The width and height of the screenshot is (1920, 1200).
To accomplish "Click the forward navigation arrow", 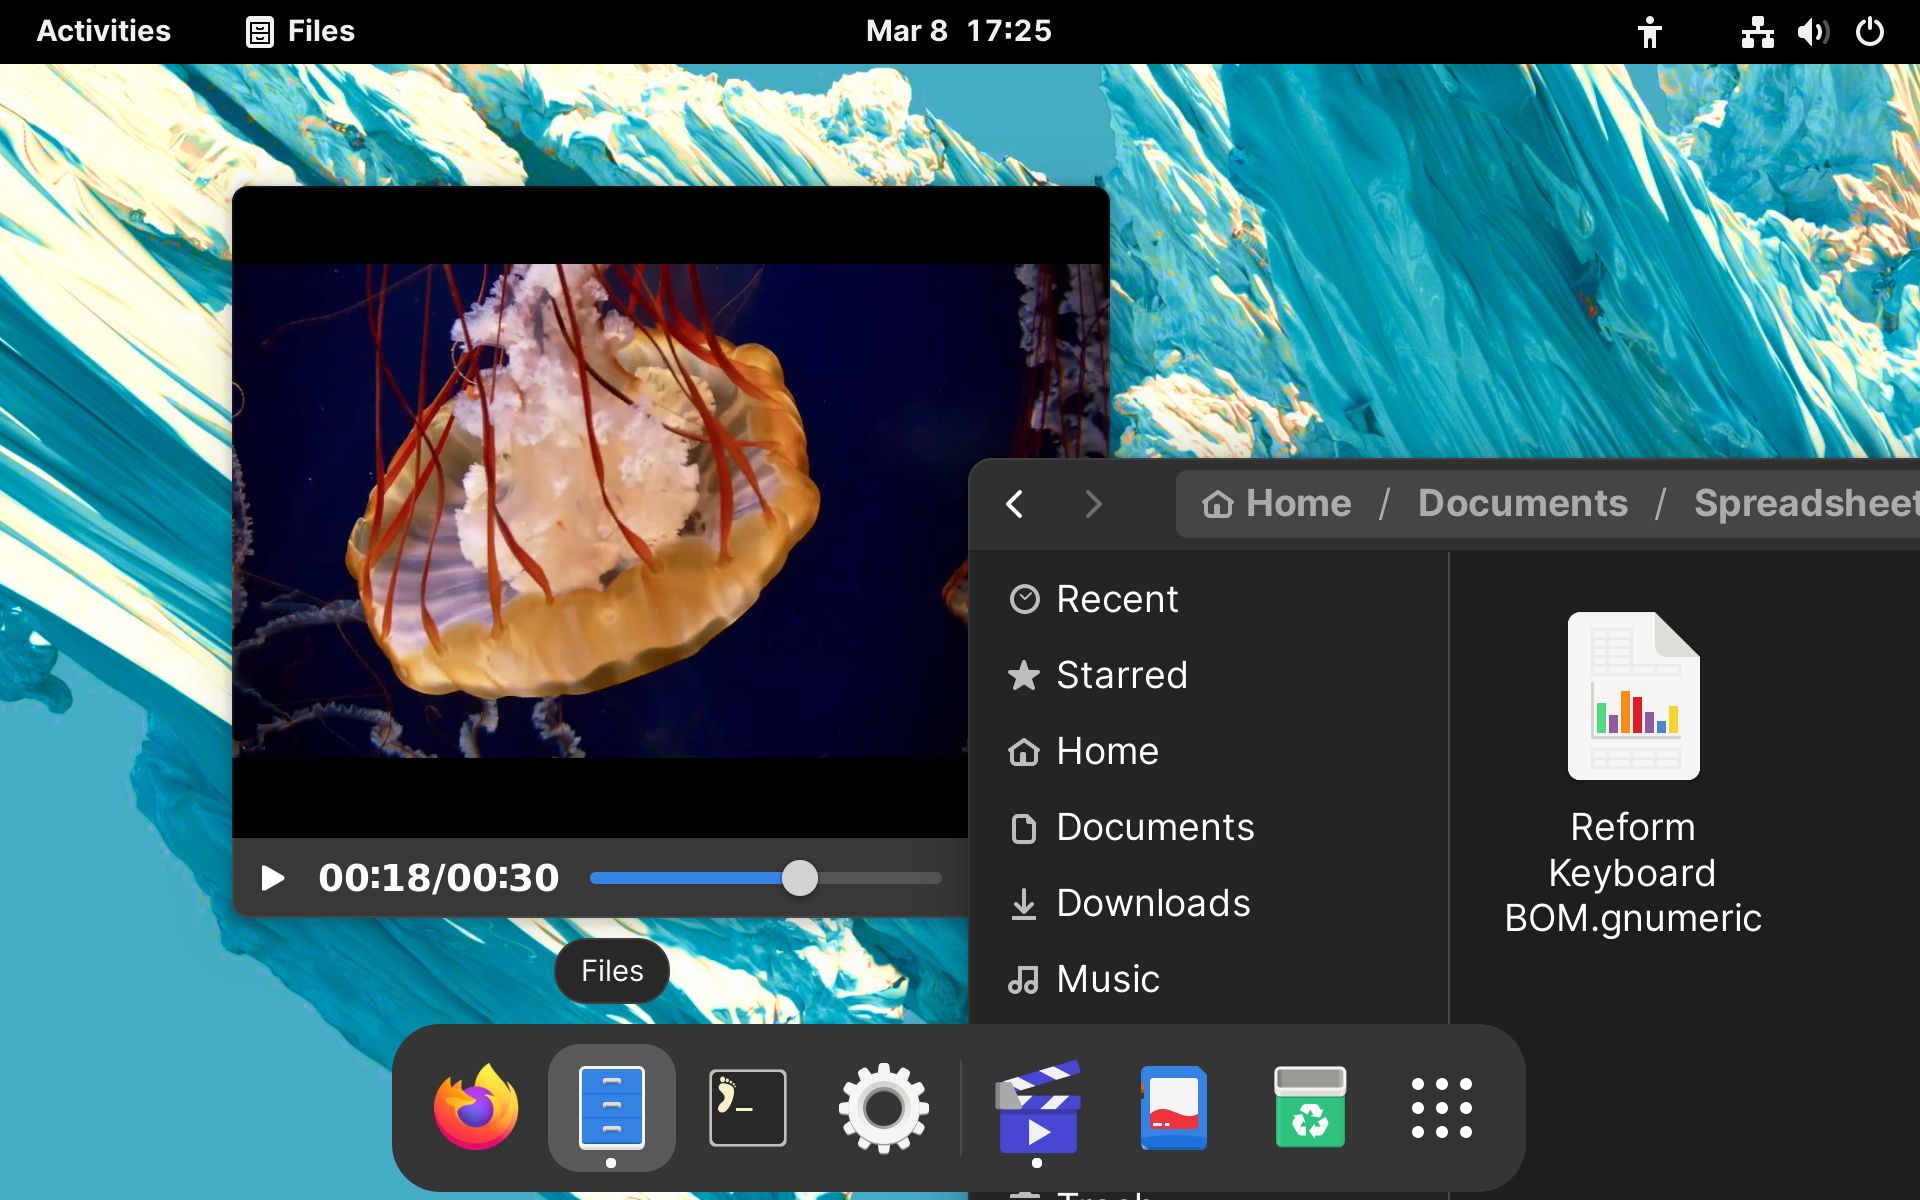I will (x=1093, y=504).
